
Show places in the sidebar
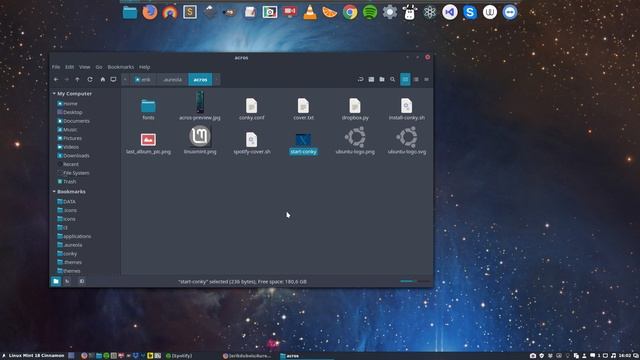pos(56,281)
